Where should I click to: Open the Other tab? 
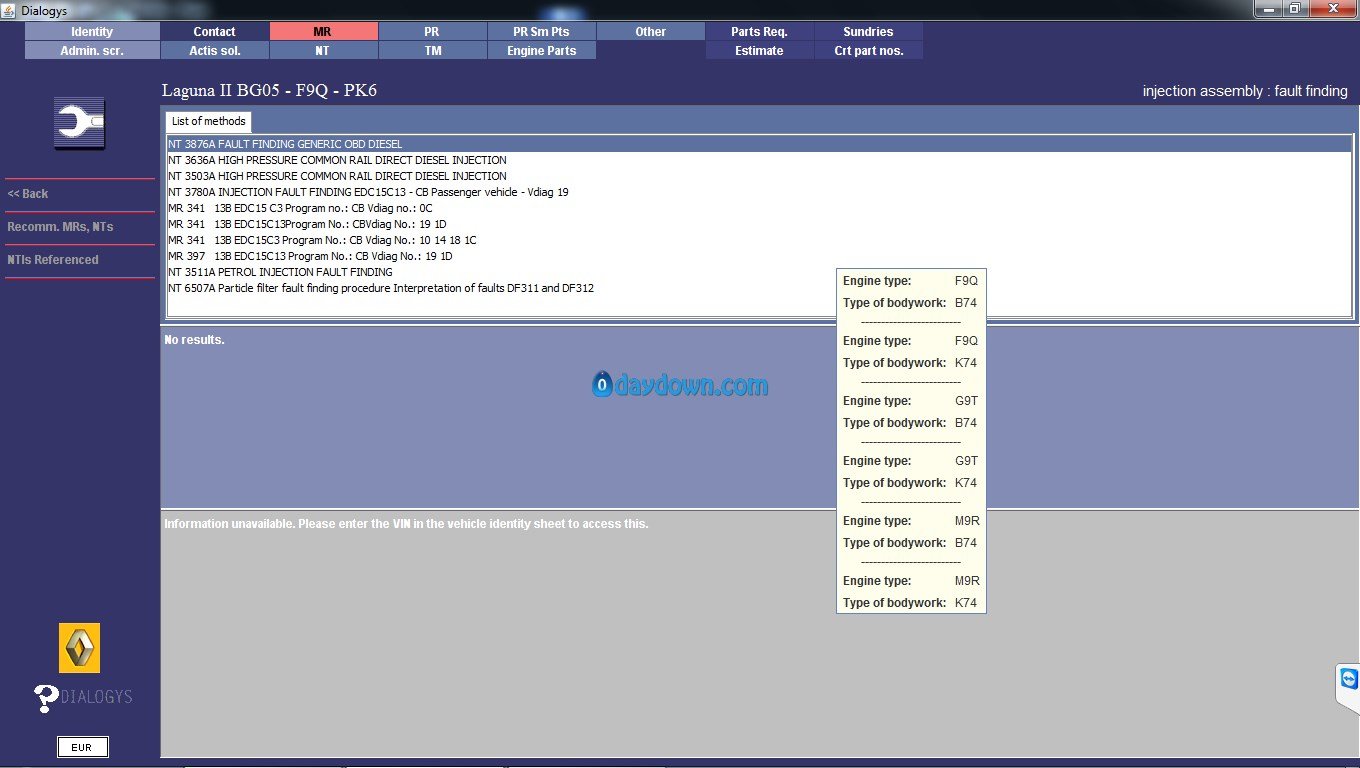point(650,32)
